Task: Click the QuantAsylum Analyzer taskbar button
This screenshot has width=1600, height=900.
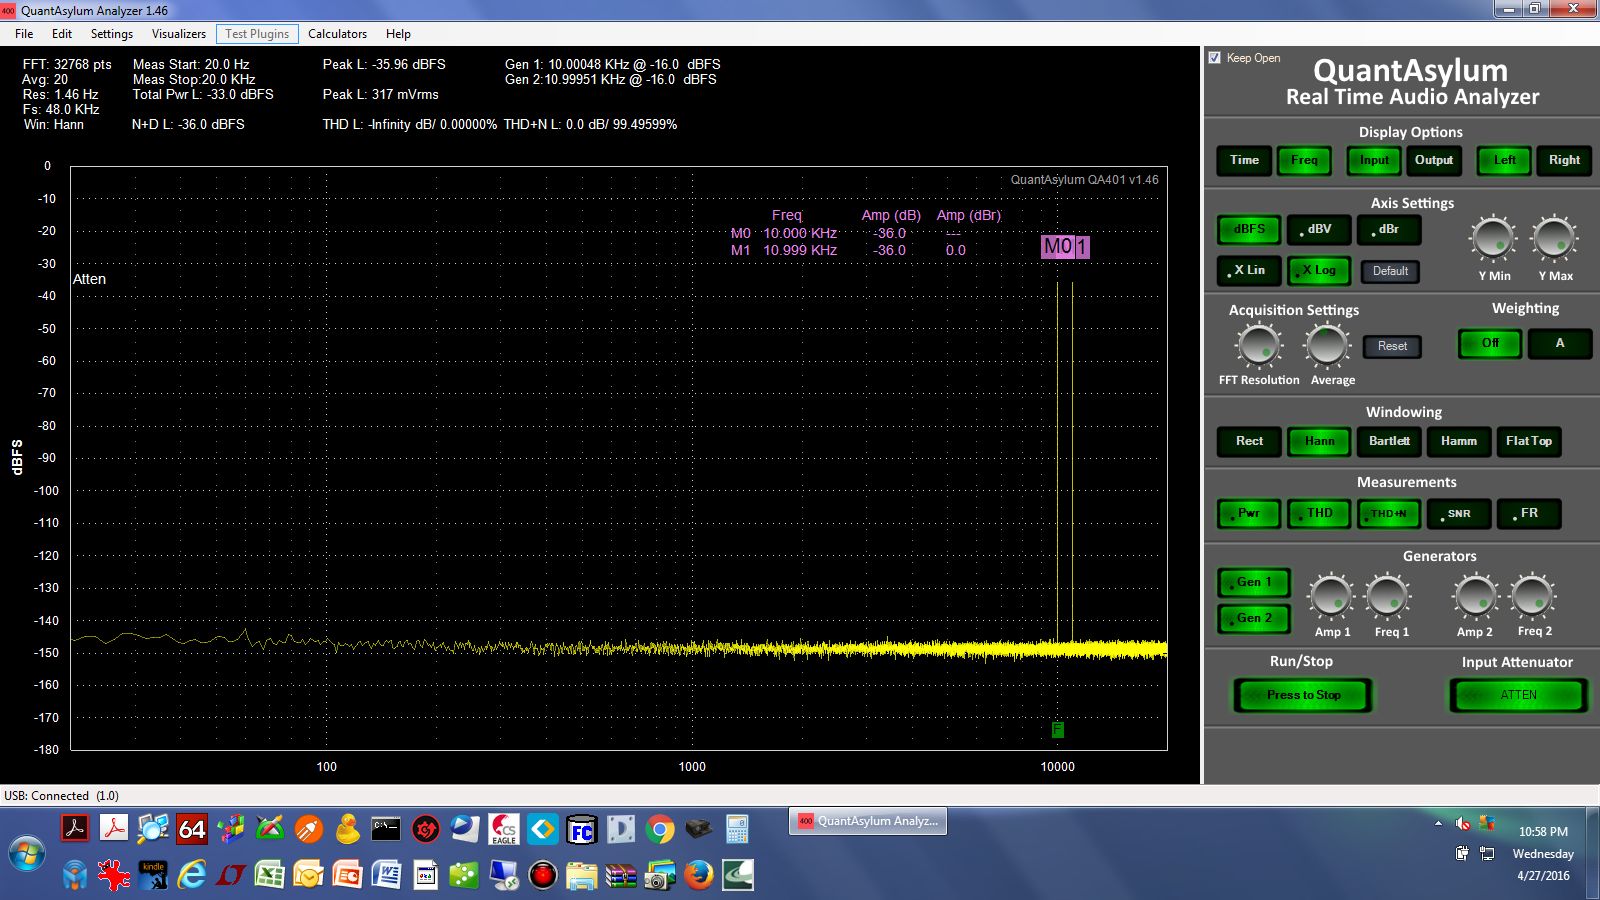Action: (x=868, y=821)
